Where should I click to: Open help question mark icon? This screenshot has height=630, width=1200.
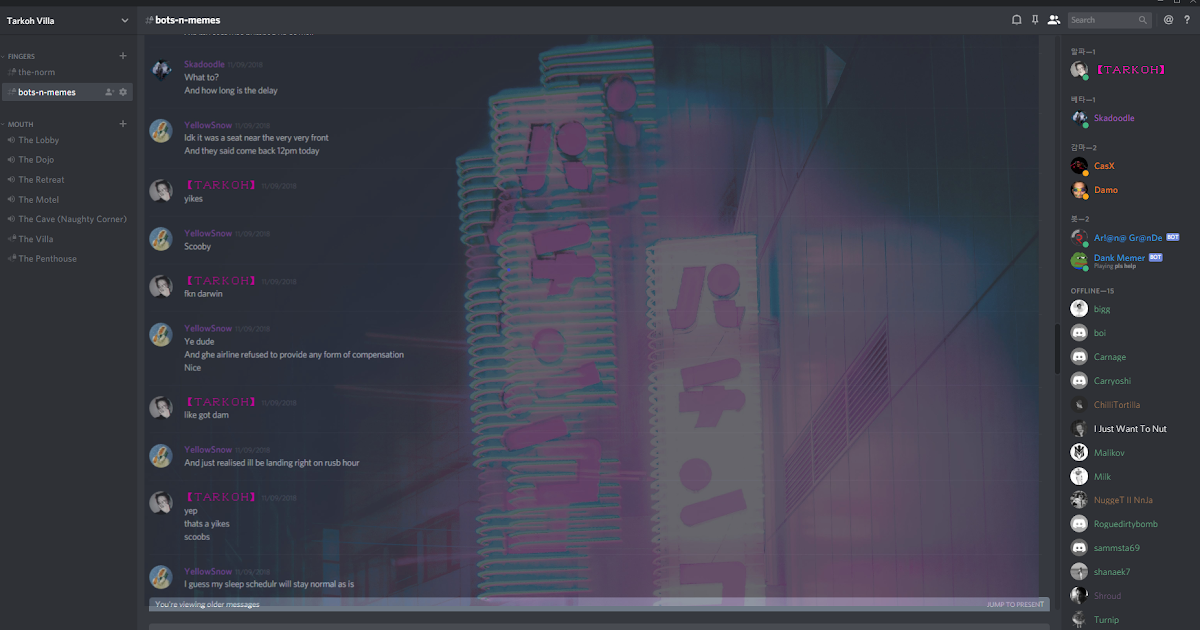coord(1186,19)
